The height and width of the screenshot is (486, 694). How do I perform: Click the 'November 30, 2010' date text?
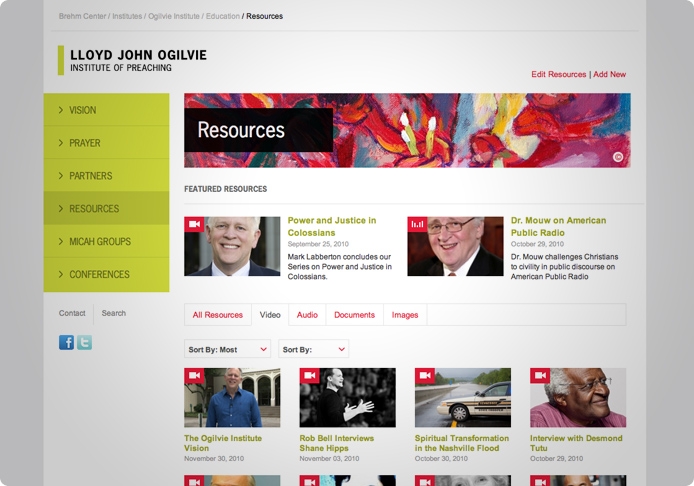point(214,459)
